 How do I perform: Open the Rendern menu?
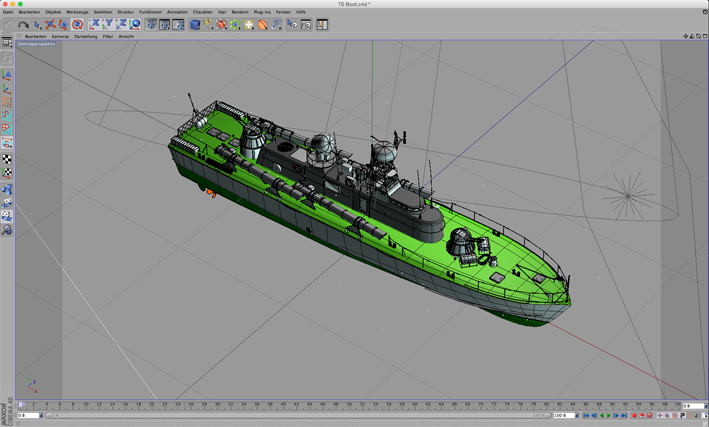pos(240,12)
